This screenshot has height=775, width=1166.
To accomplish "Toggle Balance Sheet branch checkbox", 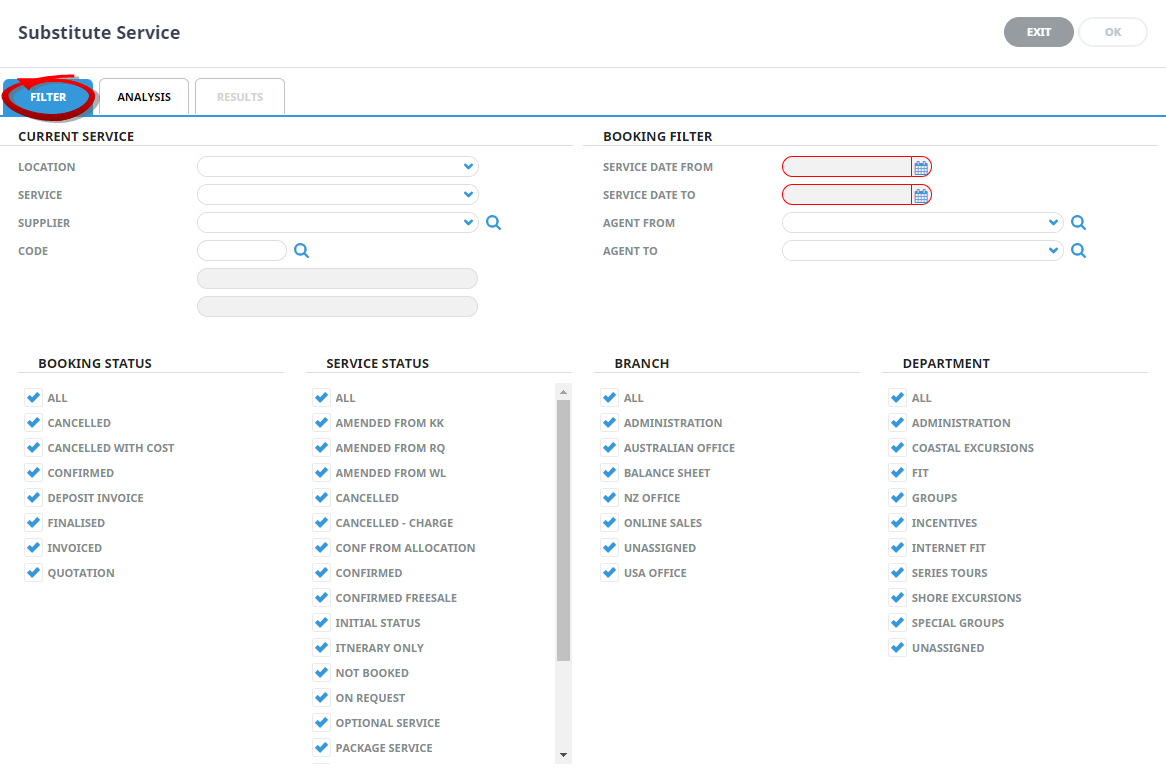I will [x=609, y=472].
